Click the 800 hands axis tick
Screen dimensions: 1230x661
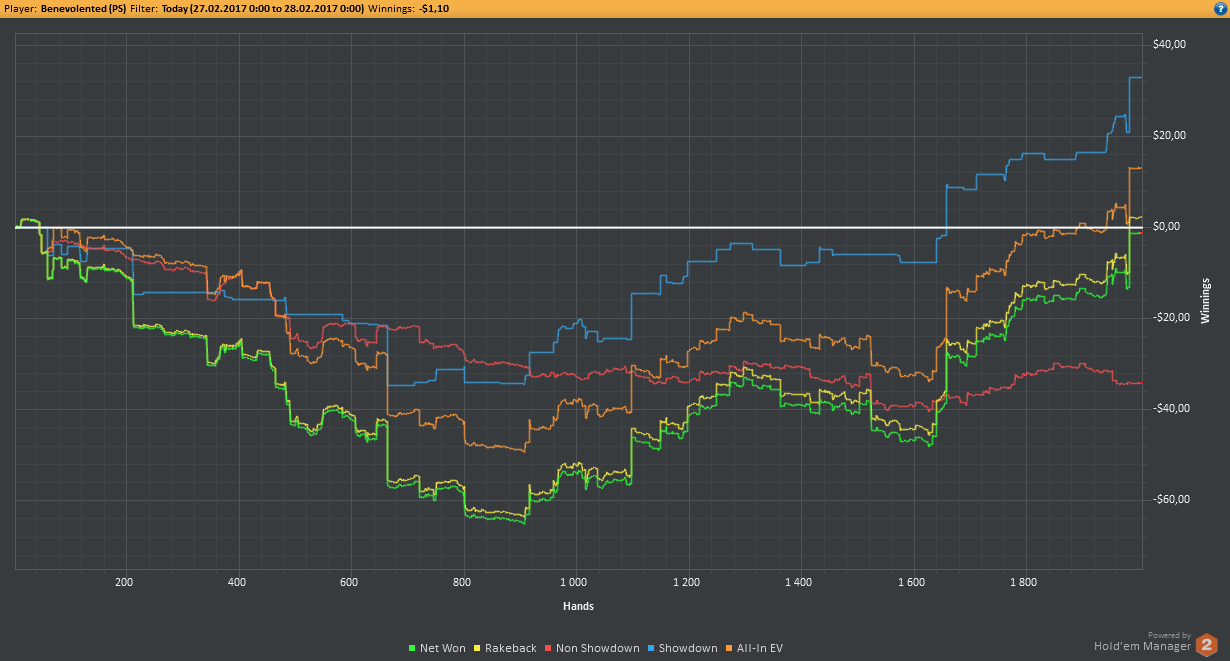click(462, 581)
